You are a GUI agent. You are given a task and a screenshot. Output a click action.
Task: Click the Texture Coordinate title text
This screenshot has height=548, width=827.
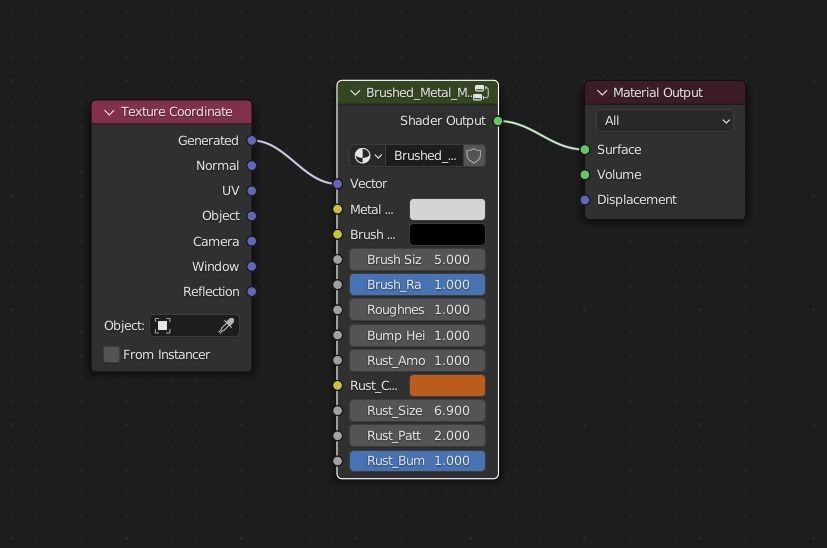[177, 112]
